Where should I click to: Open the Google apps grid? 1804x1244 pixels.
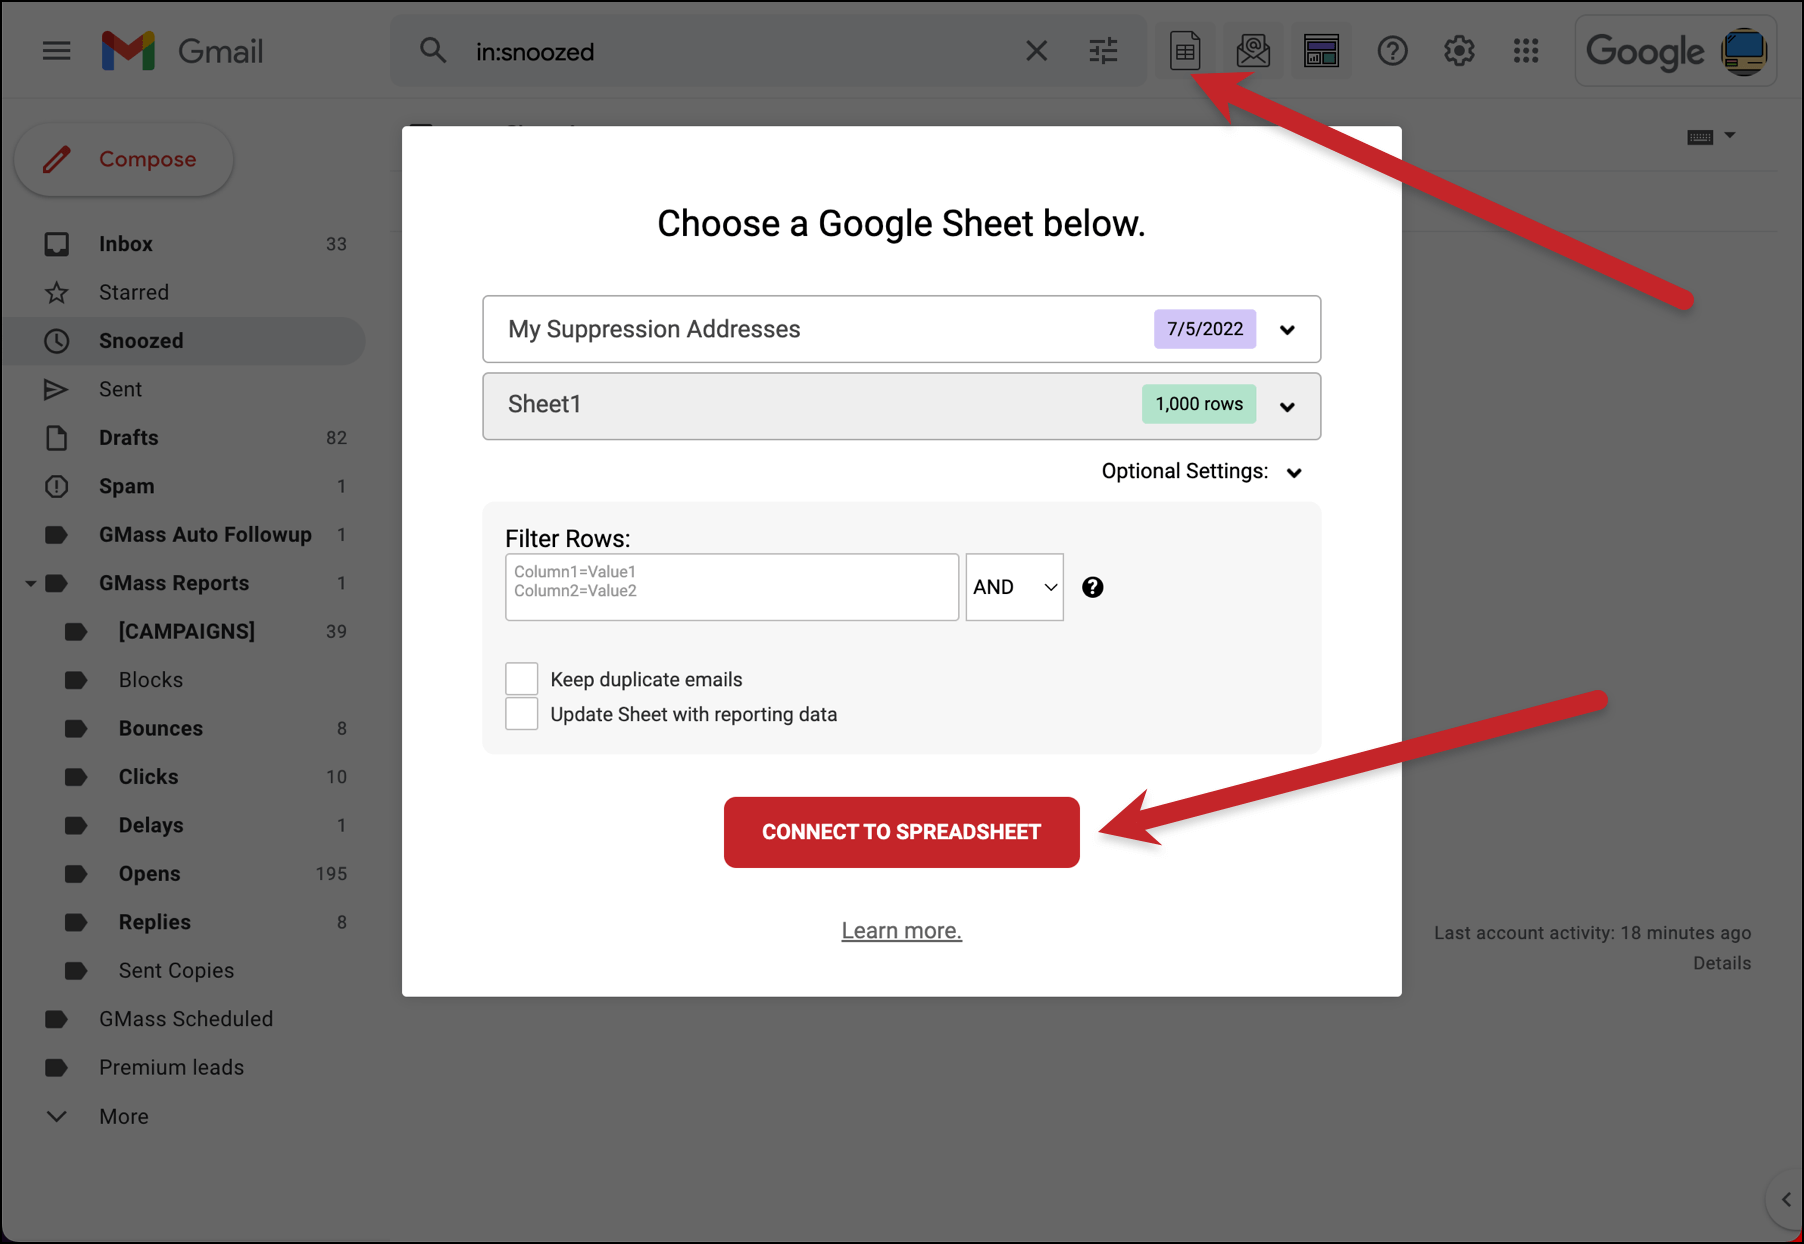pyautogui.click(x=1526, y=51)
